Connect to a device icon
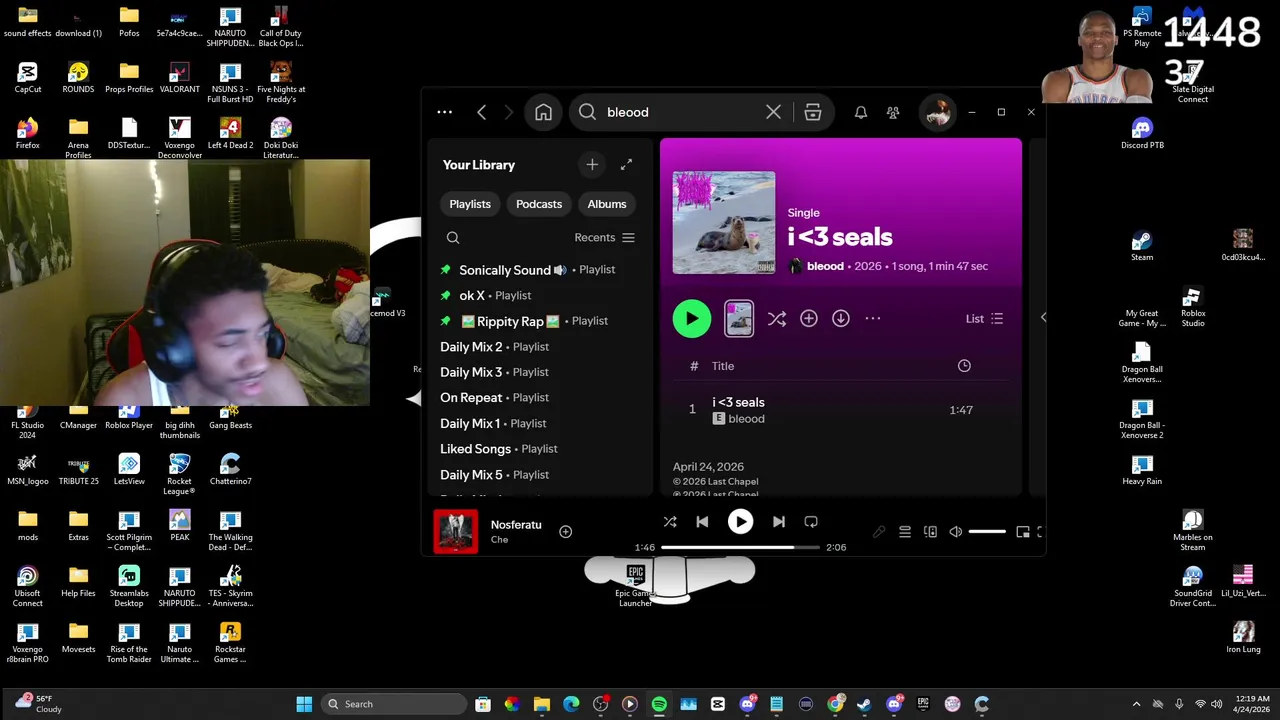Screen dimensions: 1280x720 [x=930, y=532]
